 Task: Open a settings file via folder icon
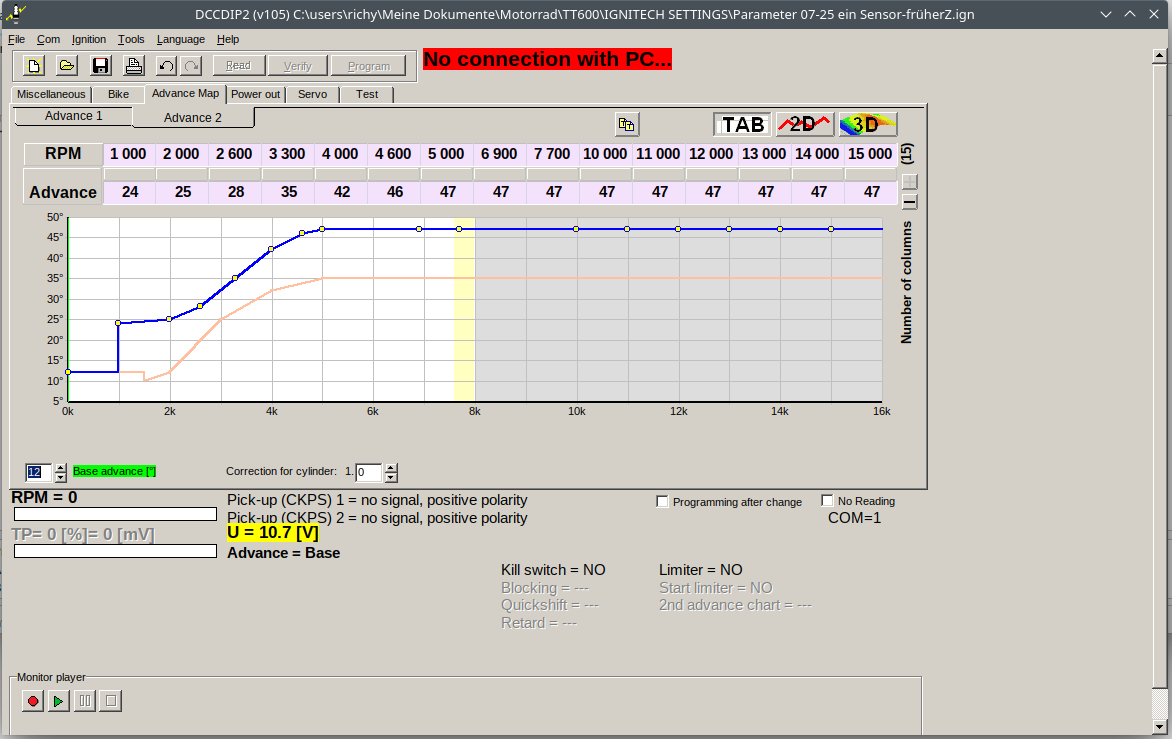(66, 66)
